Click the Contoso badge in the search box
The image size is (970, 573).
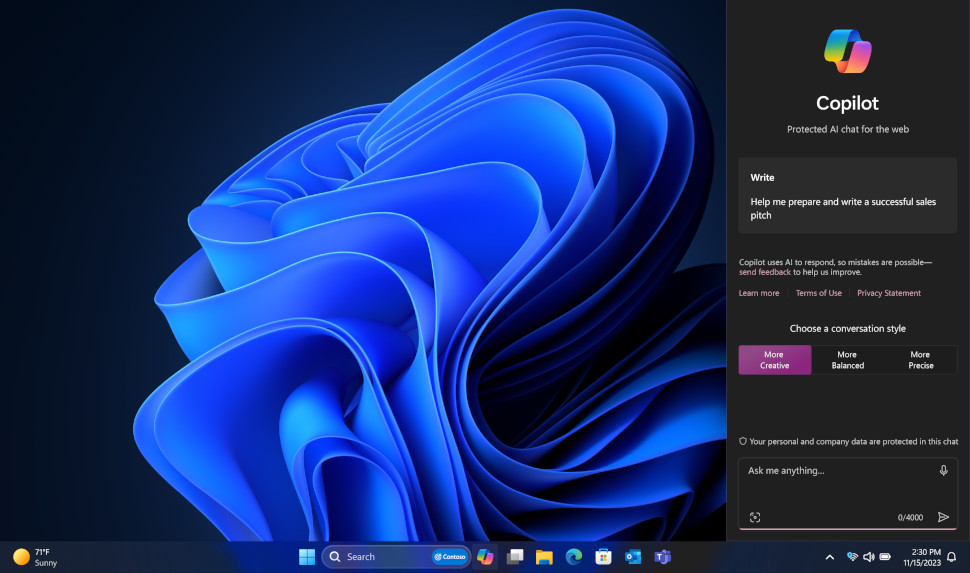pyautogui.click(x=450, y=557)
